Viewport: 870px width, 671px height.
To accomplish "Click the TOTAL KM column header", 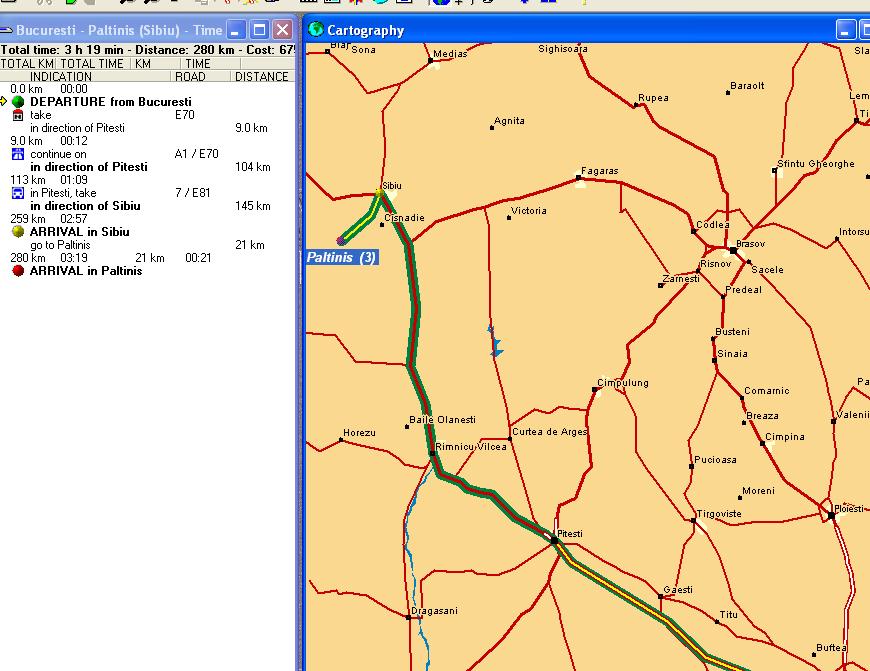I will click(x=27, y=64).
